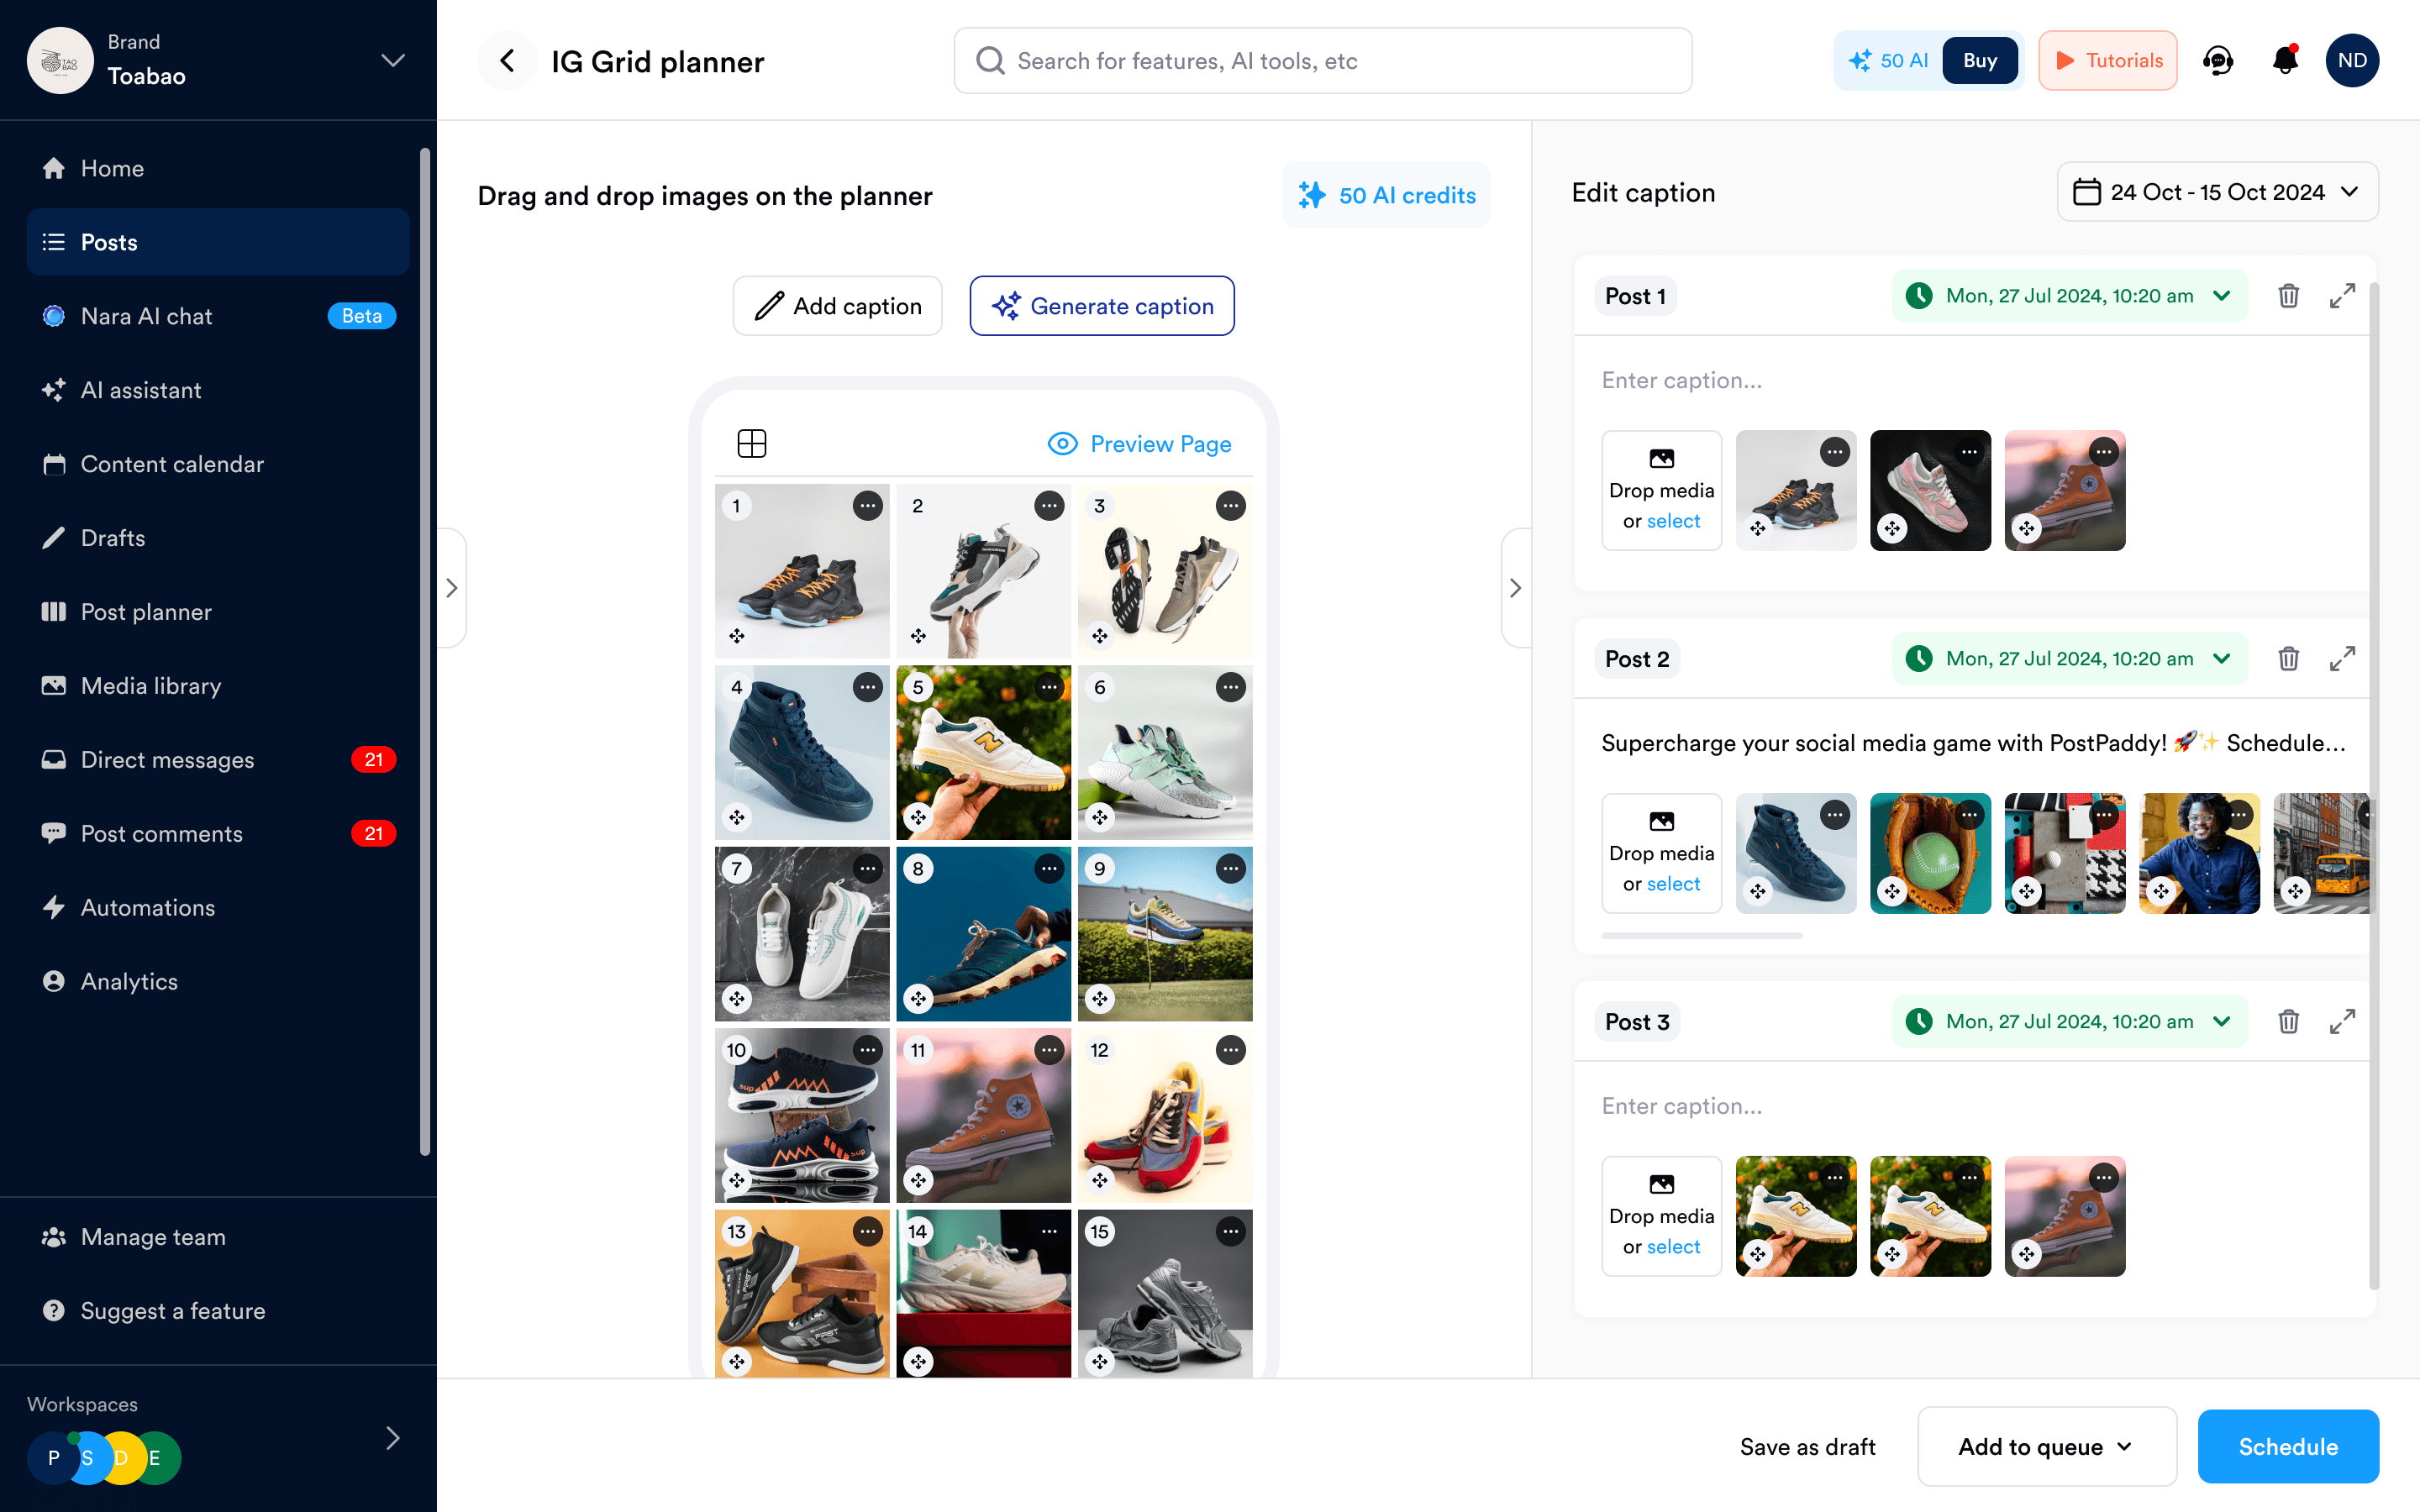Open the date range dropdown 24 Oct - 15 Oct

tap(2217, 192)
